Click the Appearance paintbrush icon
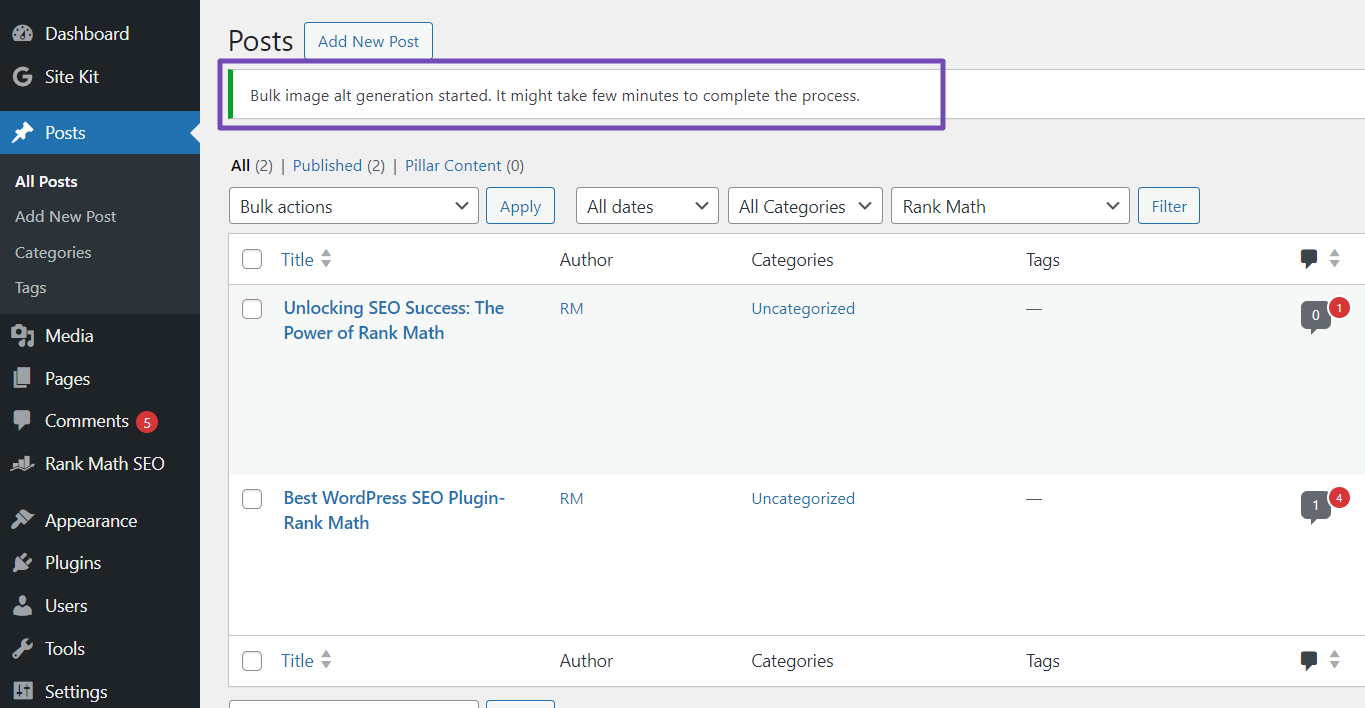 tap(22, 521)
